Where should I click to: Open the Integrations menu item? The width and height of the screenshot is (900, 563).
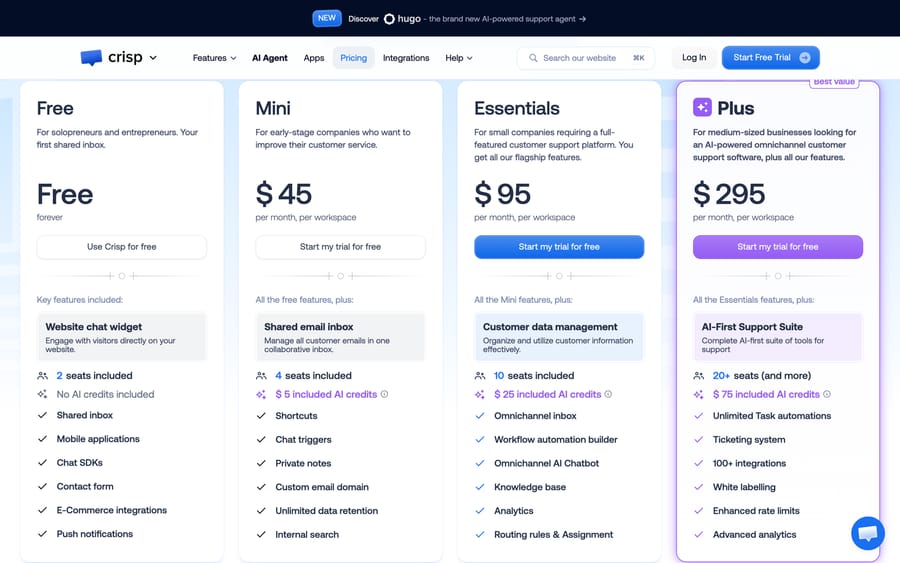tap(406, 58)
